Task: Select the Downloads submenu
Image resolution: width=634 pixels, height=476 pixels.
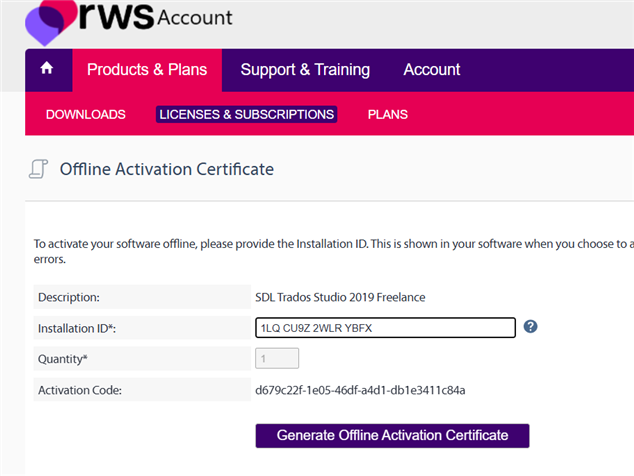Action: [86, 114]
